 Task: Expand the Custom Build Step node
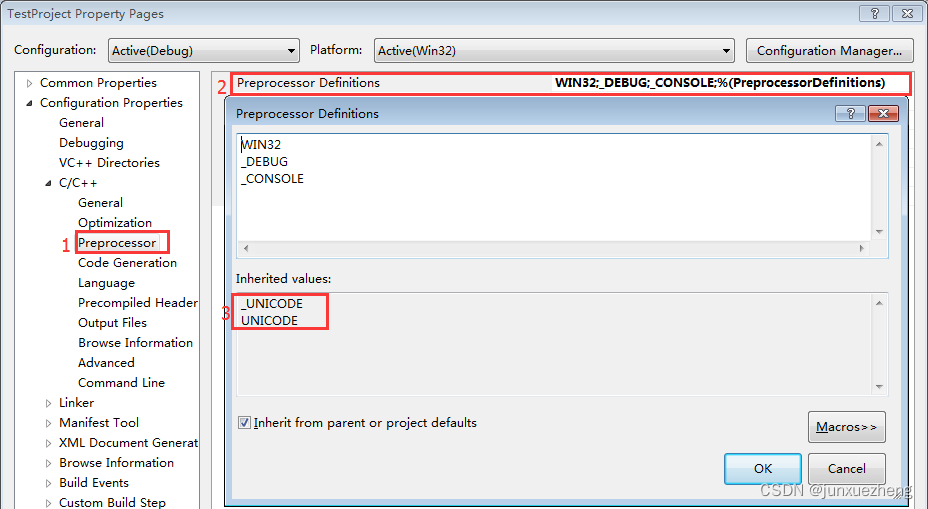(x=49, y=503)
